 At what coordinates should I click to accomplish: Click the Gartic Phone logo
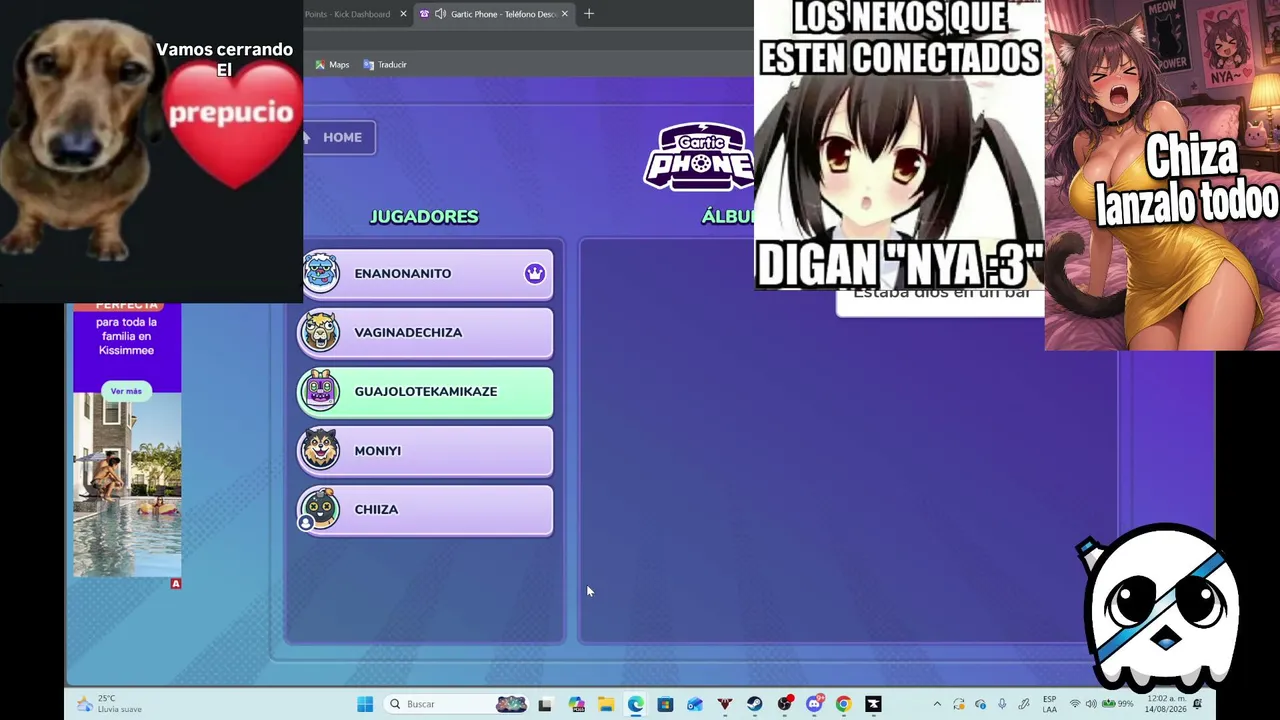699,157
